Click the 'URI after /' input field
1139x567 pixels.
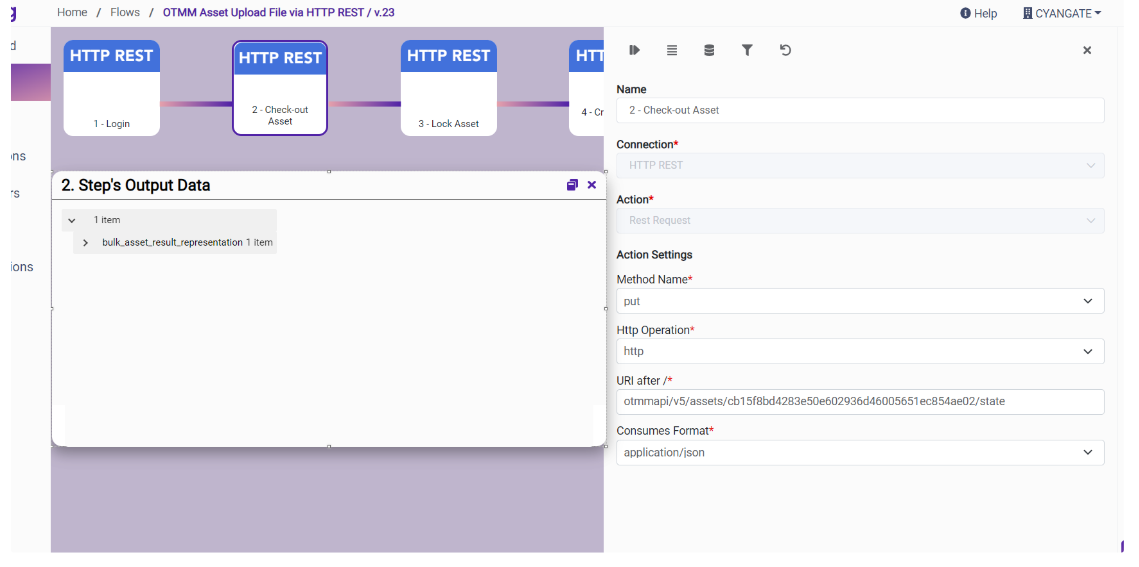coord(860,401)
